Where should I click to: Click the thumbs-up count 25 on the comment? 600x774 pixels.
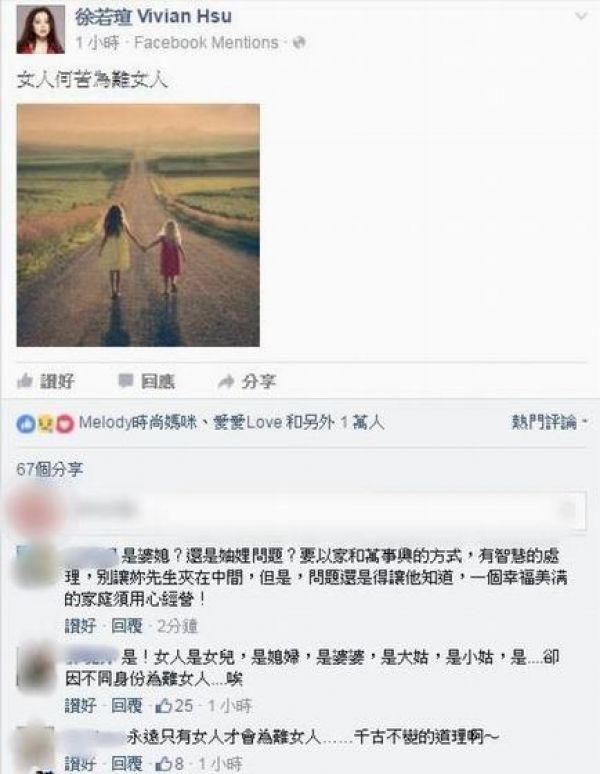point(175,705)
